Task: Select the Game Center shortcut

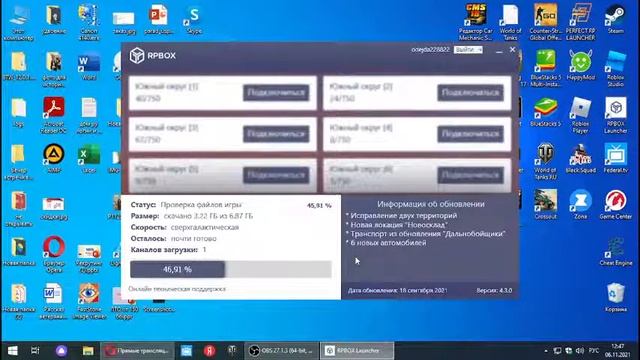Action: 616,205
